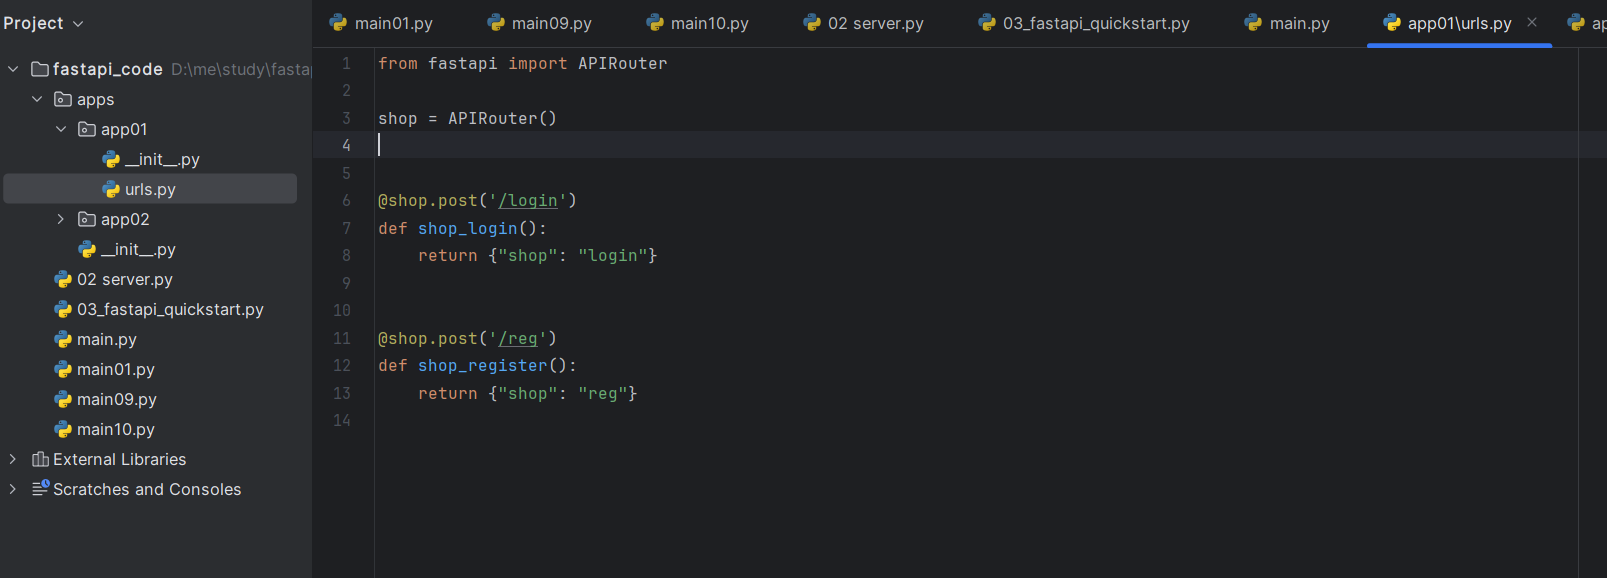Screen dimensions: 1607x578
Task: Place cursor on 'shop = APIRouter()' line
Action: point(468,118)
